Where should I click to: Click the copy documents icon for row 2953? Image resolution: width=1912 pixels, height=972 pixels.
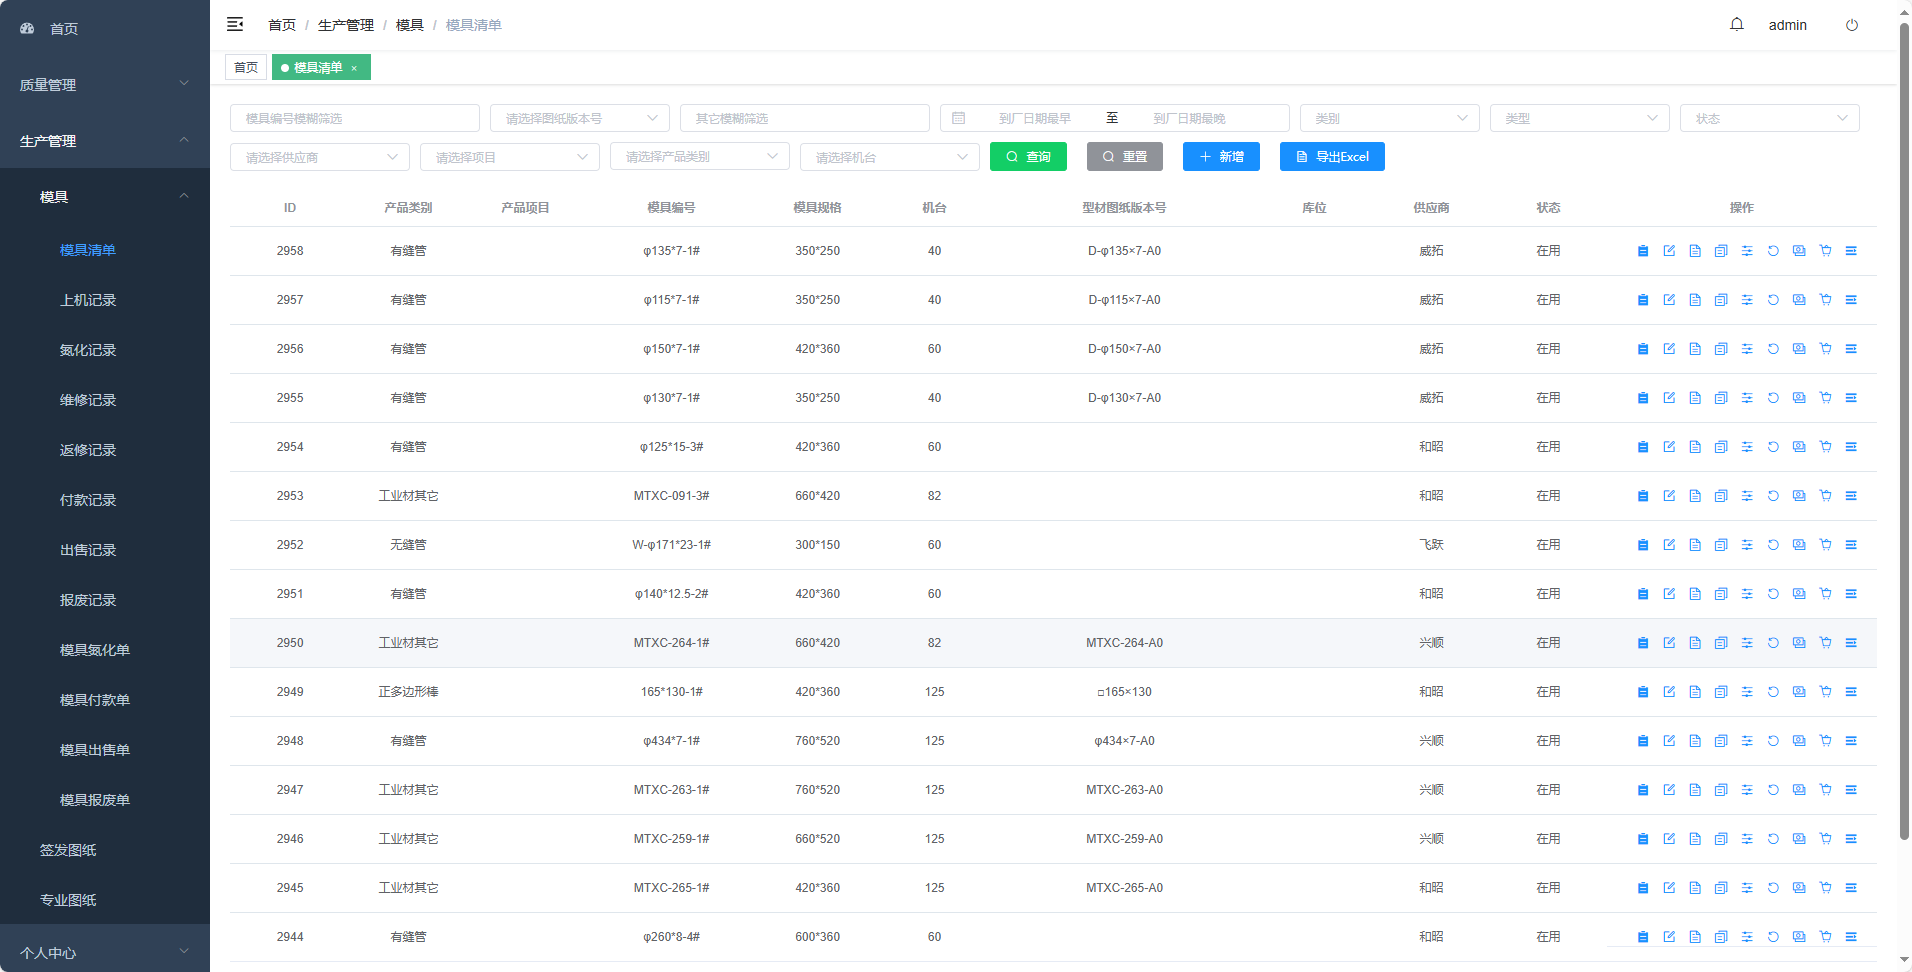pos(1721,496)
